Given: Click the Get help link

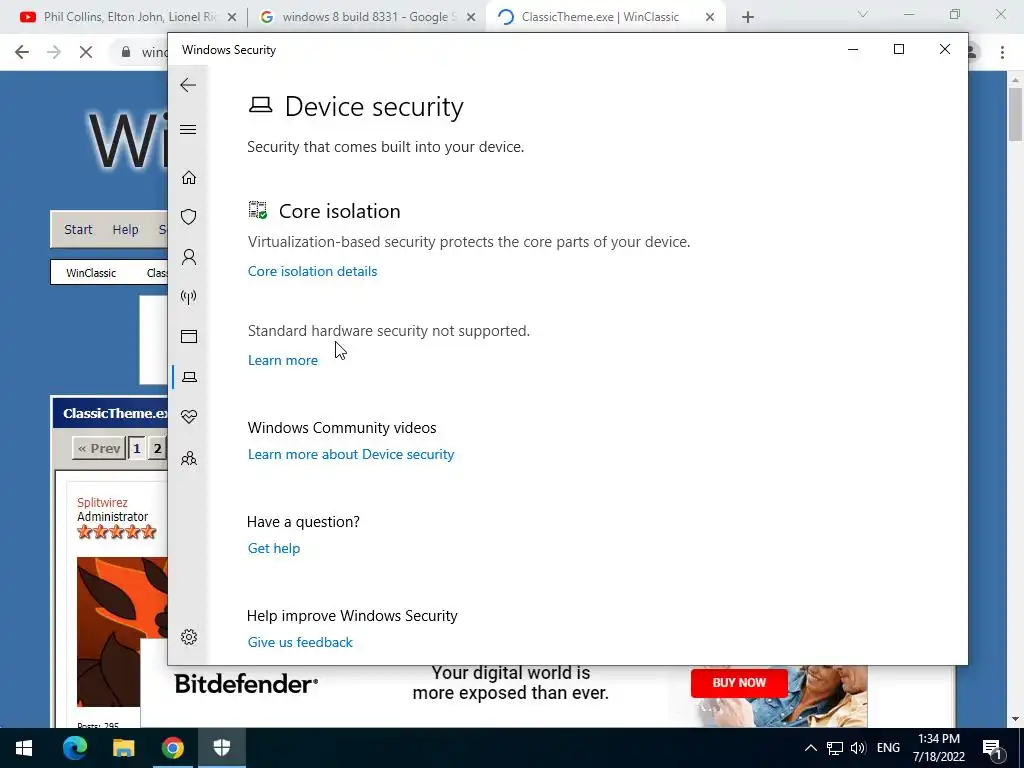Looking at the screenshot, I should pyautogui.click(x=274, y=548).
